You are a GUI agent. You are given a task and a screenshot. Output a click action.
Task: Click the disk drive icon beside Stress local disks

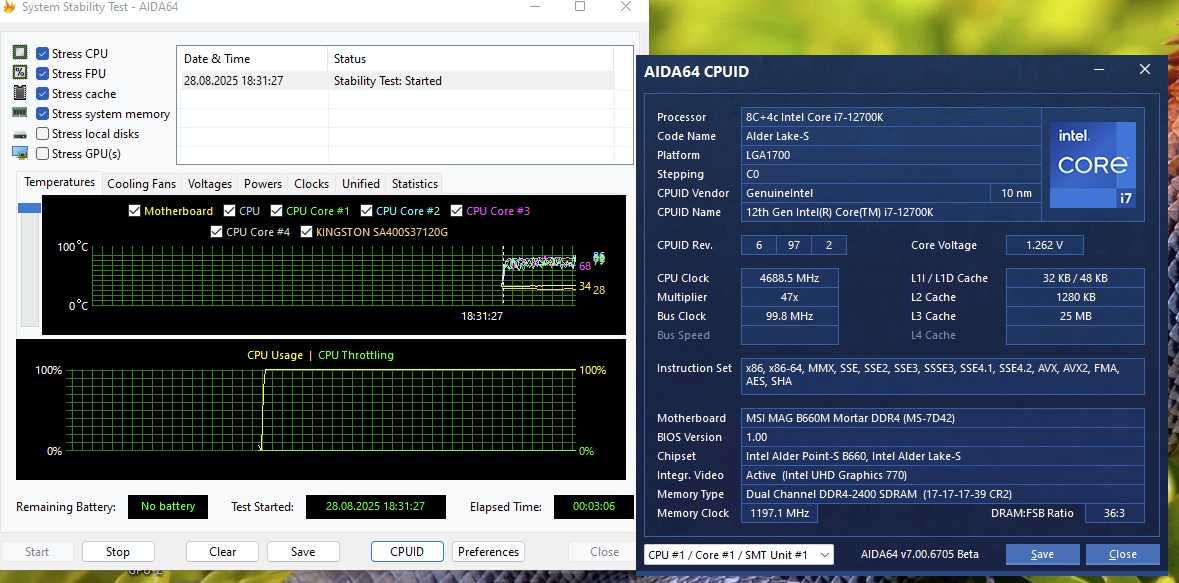point(20,135)
